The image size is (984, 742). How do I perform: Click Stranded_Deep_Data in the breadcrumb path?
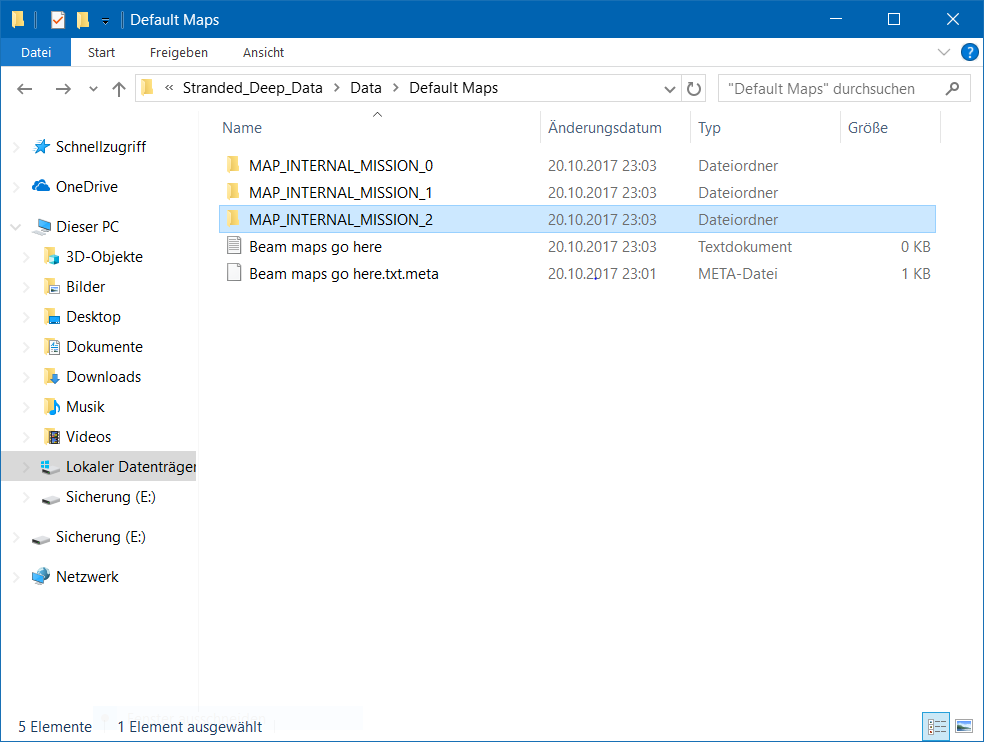[252, 88]
